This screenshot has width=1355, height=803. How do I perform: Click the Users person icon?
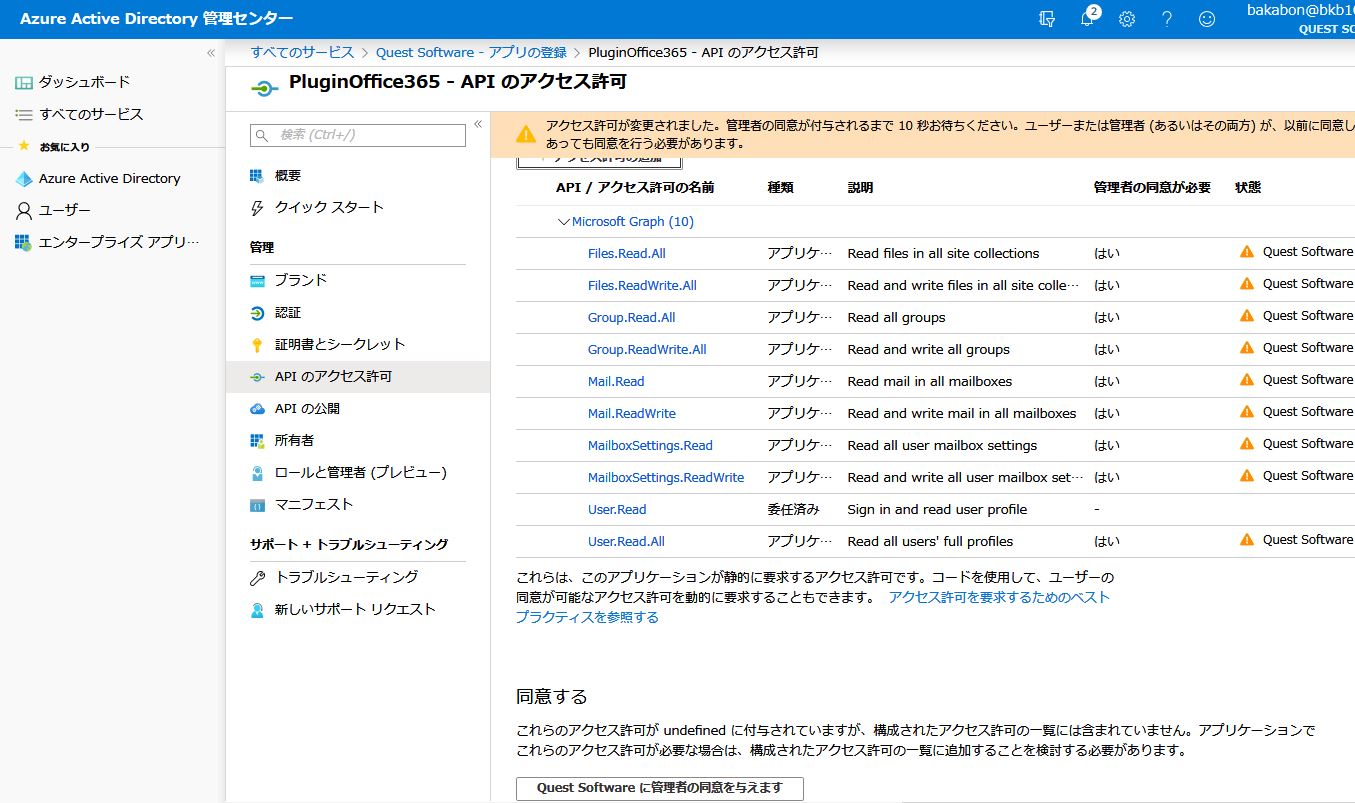24,210
